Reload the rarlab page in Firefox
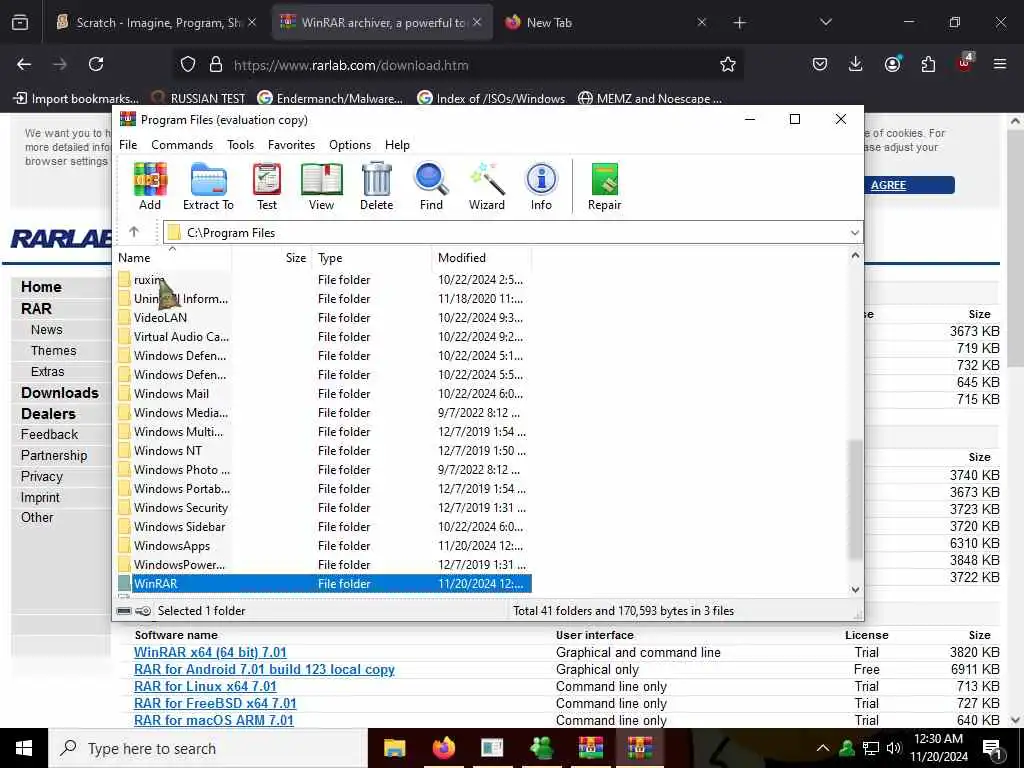 click(96, 64)
